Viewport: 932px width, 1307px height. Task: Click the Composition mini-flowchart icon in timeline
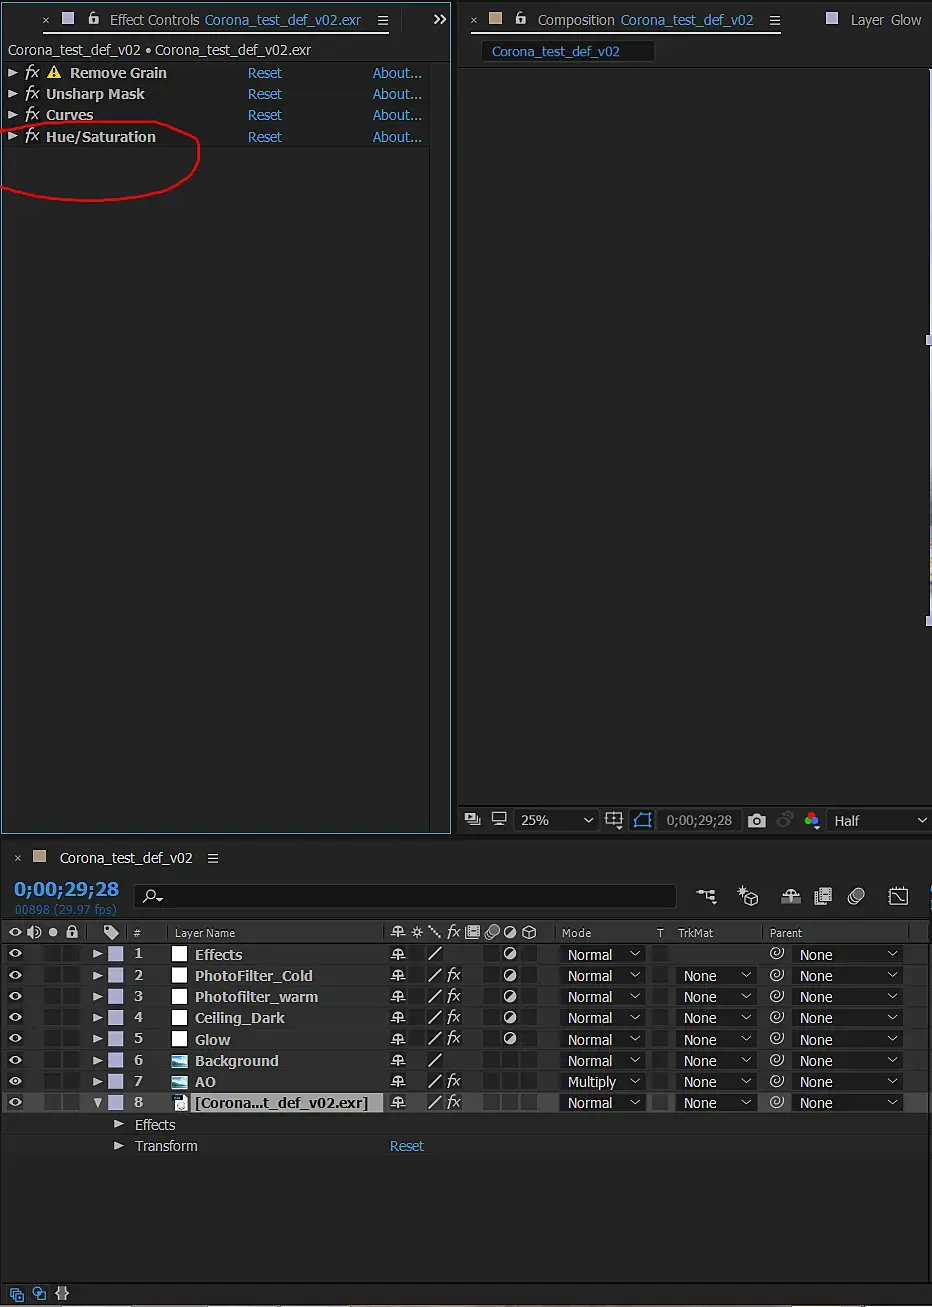click(x=707, y=896)
